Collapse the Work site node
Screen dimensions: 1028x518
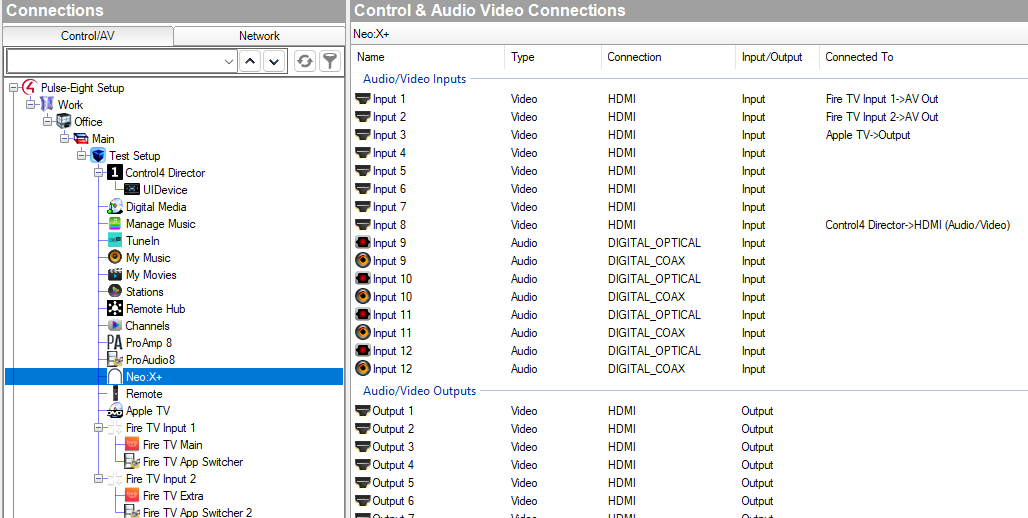coord(30,104)
